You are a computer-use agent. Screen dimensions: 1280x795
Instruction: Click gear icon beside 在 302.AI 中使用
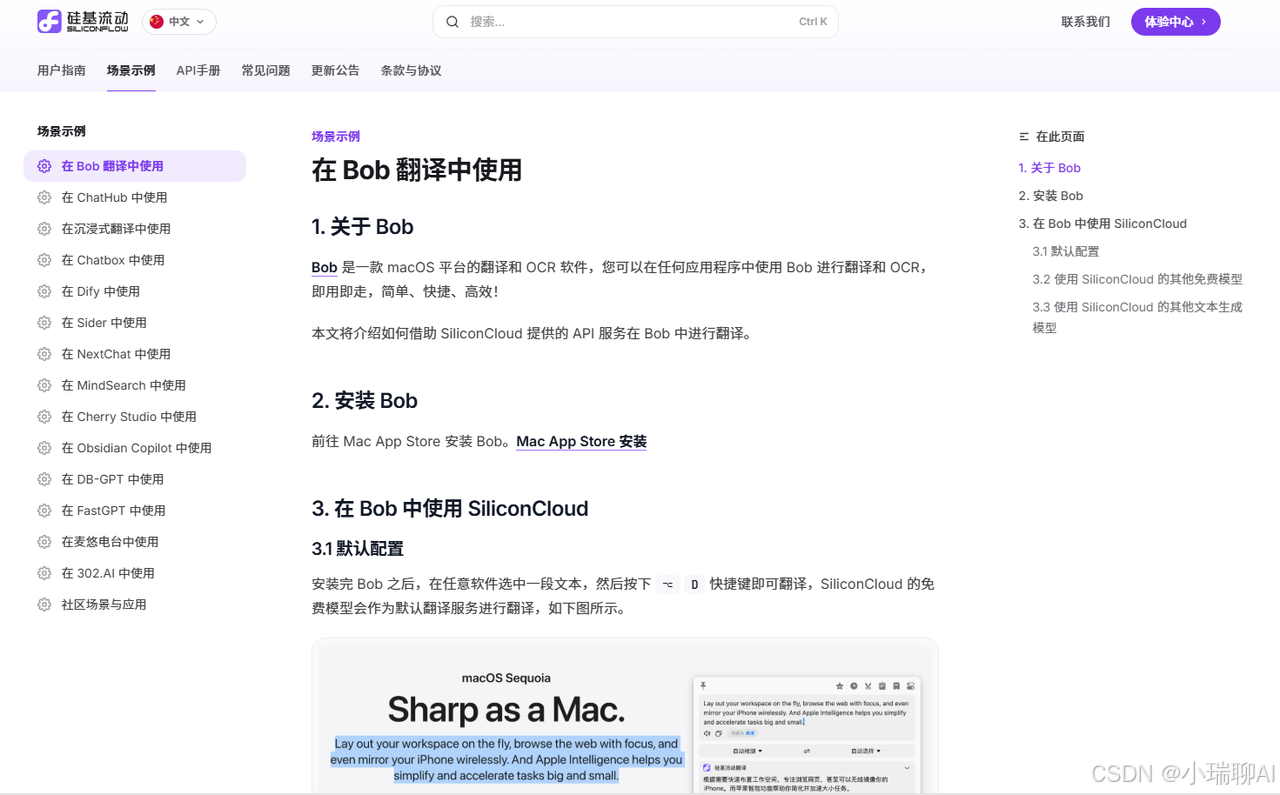click(x=44, y=574)
